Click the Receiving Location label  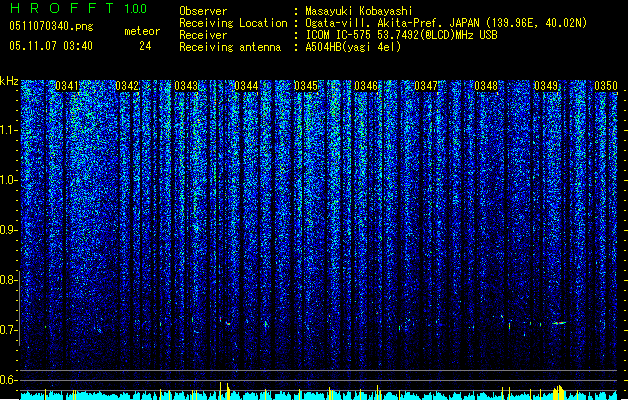click(x=233, y=23)
